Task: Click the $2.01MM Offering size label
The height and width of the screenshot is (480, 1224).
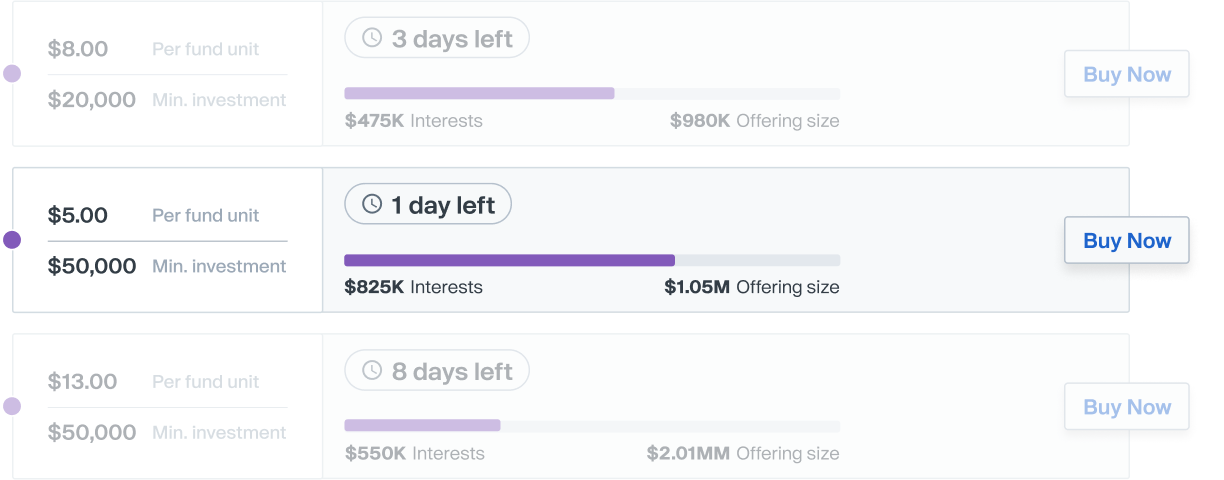Action: tap(742, 453)
